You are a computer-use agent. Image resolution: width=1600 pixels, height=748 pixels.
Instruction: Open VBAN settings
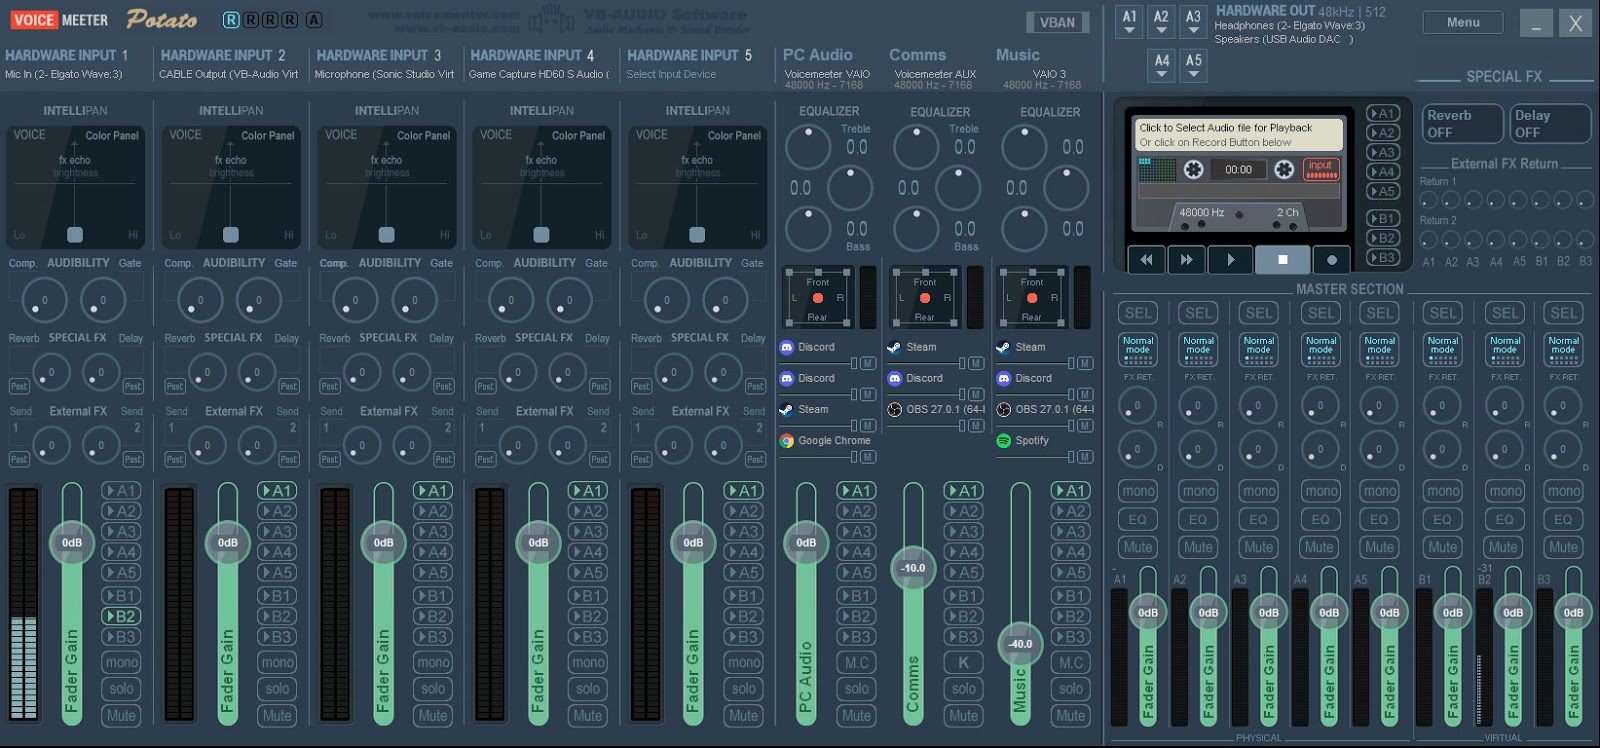tap(1057, 22)
